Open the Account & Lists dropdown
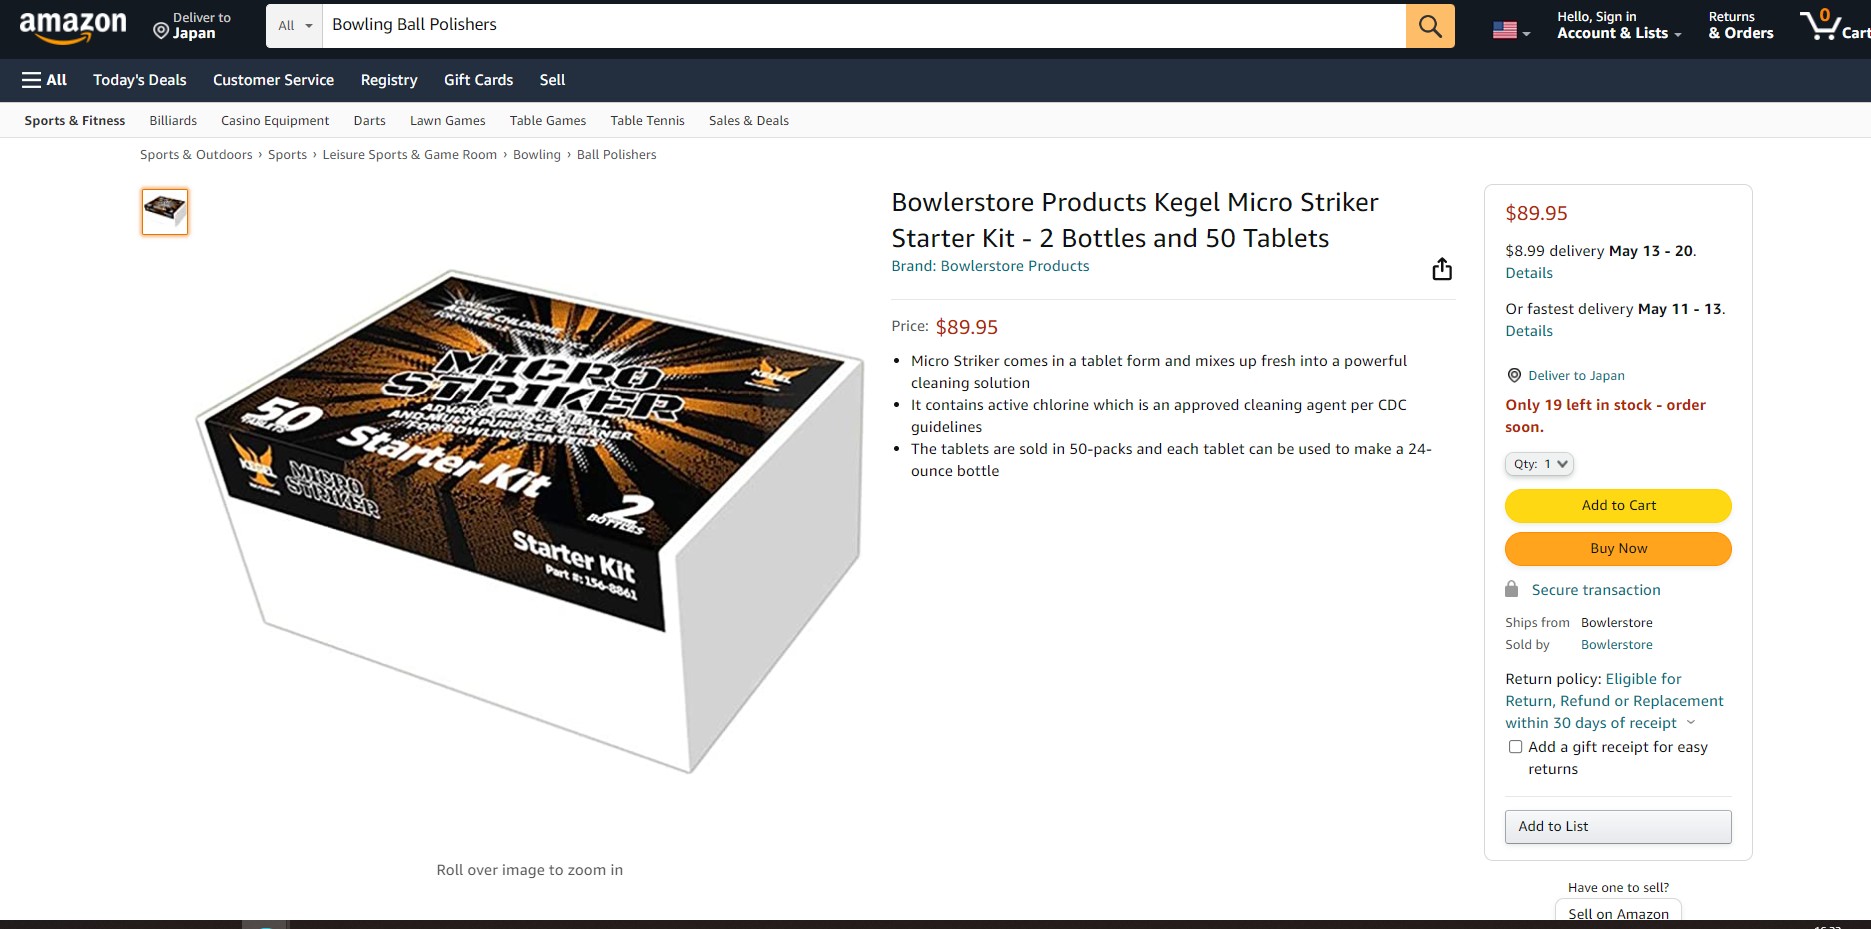The height and width of the screenshot is (929, 1871). tap(1618, 26)
